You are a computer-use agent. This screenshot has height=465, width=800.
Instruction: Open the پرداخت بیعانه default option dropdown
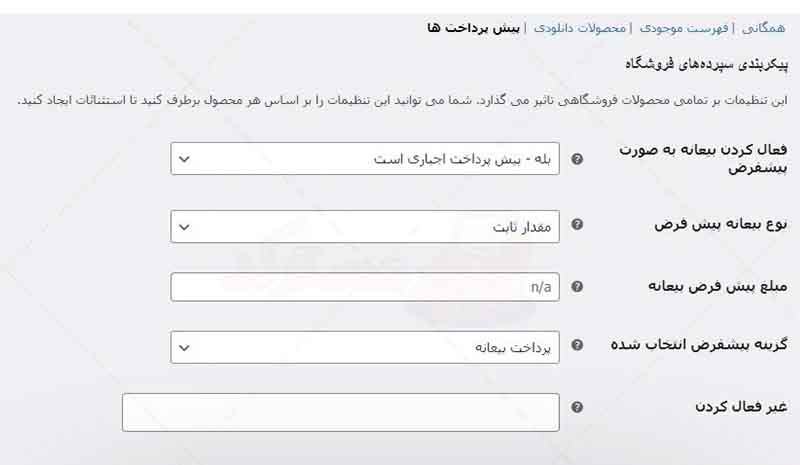point(365,347)
